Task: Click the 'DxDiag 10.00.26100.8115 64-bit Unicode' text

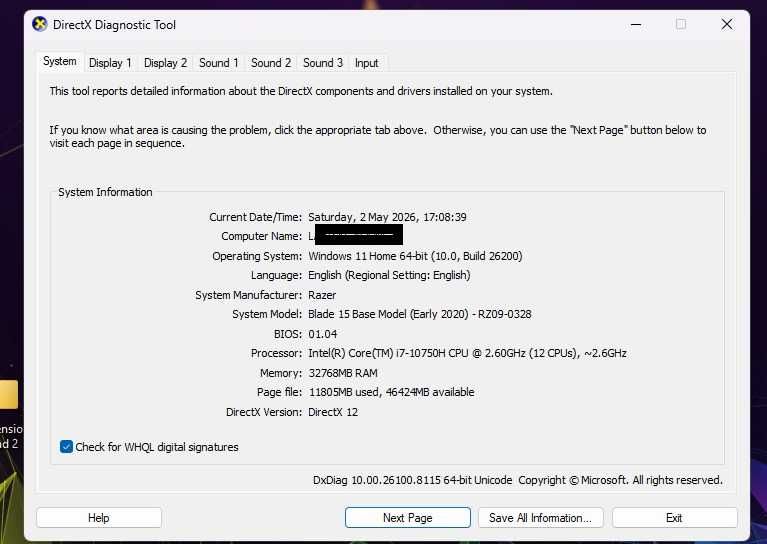Action: tap(412, 480)
